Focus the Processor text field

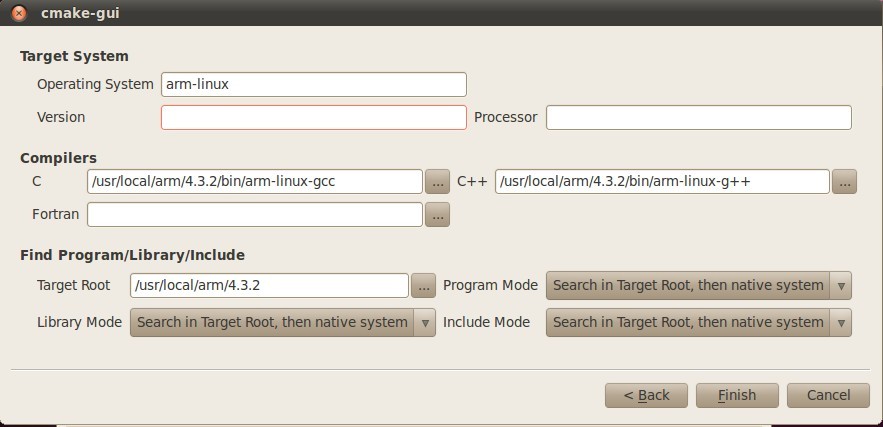[x=699, y=117]
